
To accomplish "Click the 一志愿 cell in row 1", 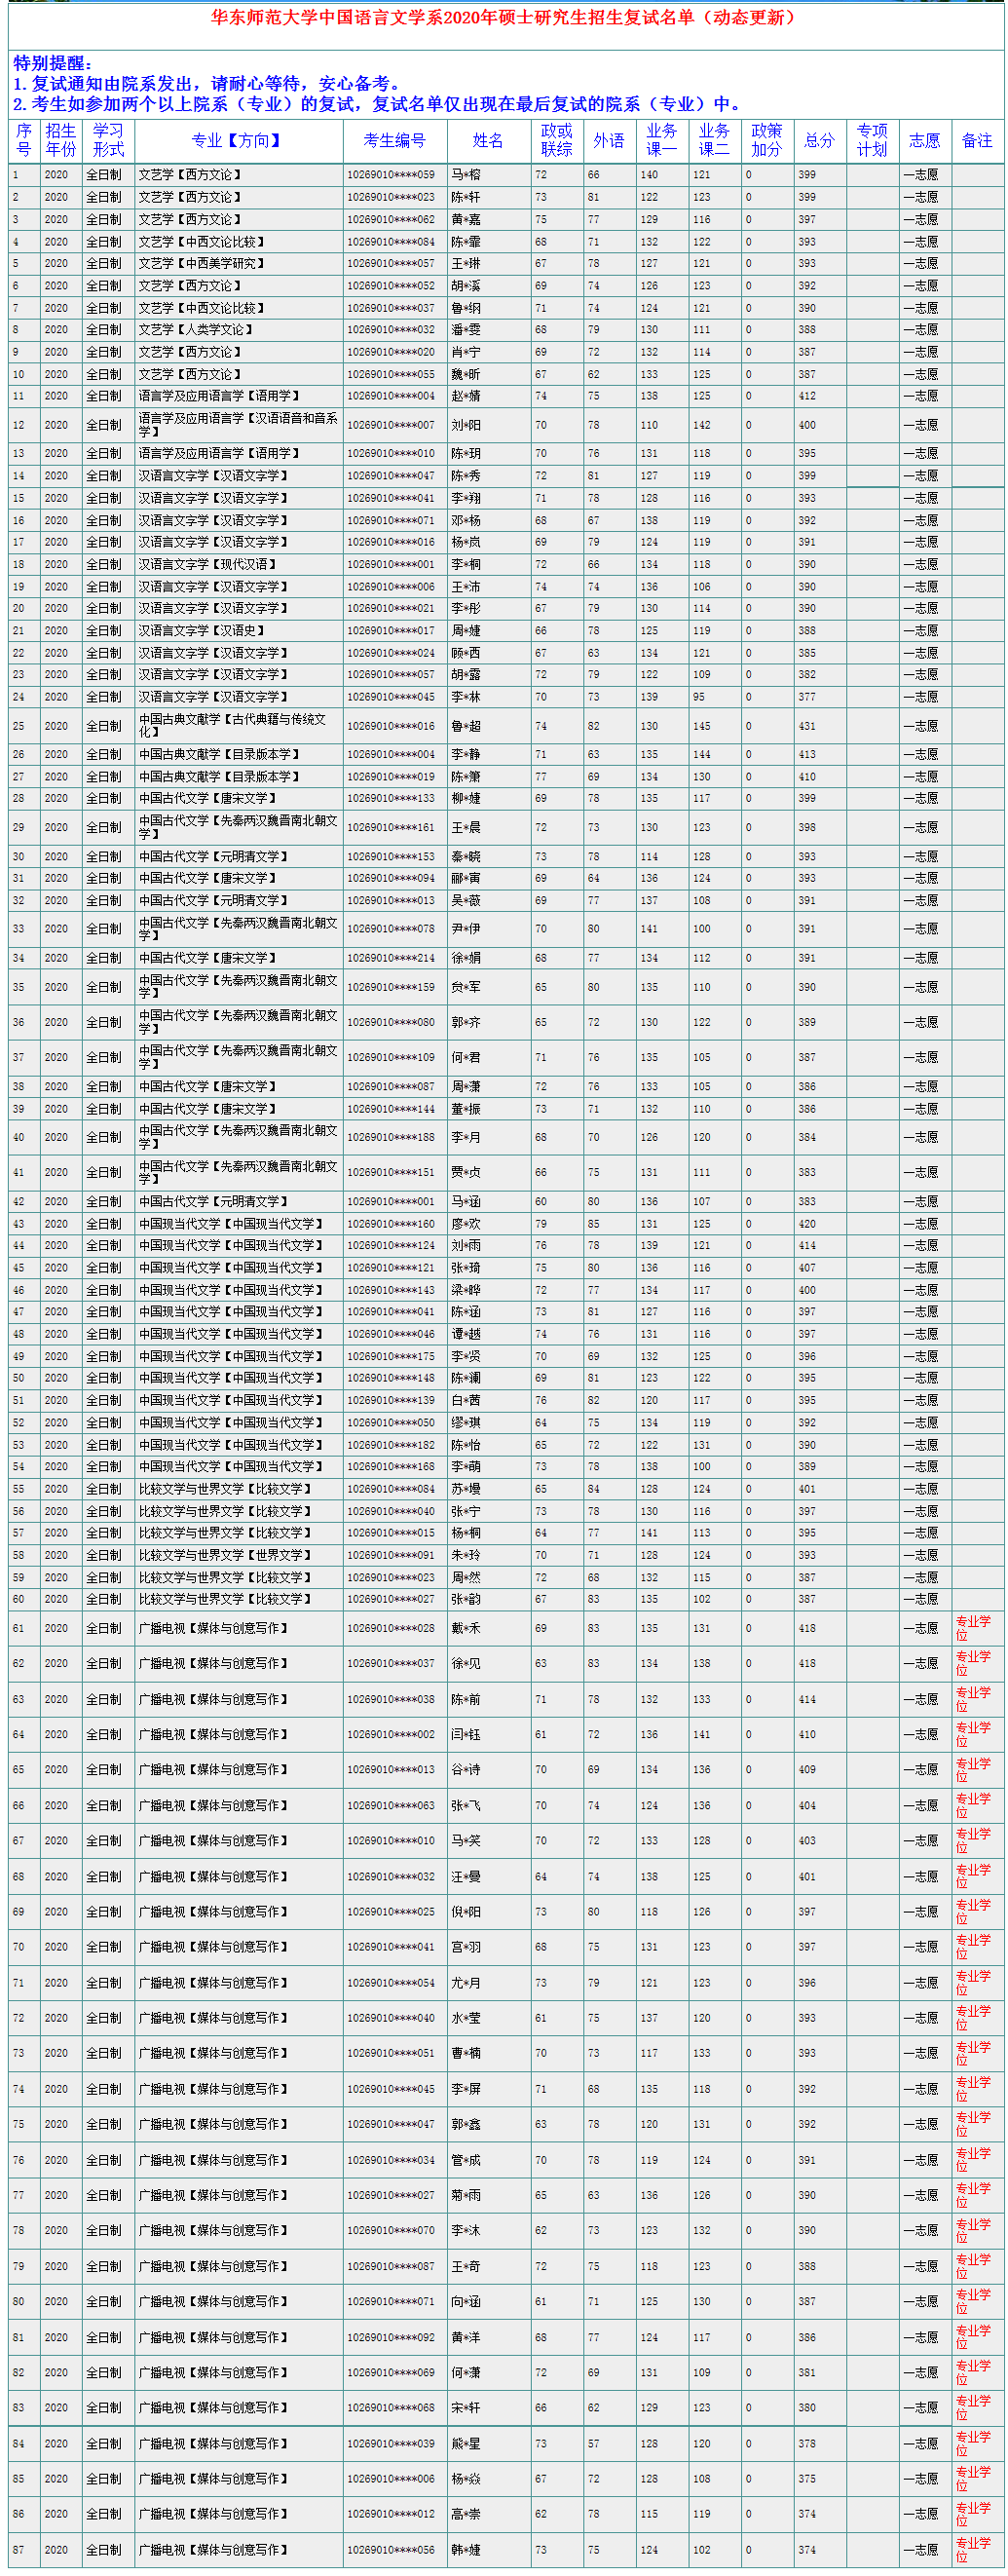I will (920, 175).
